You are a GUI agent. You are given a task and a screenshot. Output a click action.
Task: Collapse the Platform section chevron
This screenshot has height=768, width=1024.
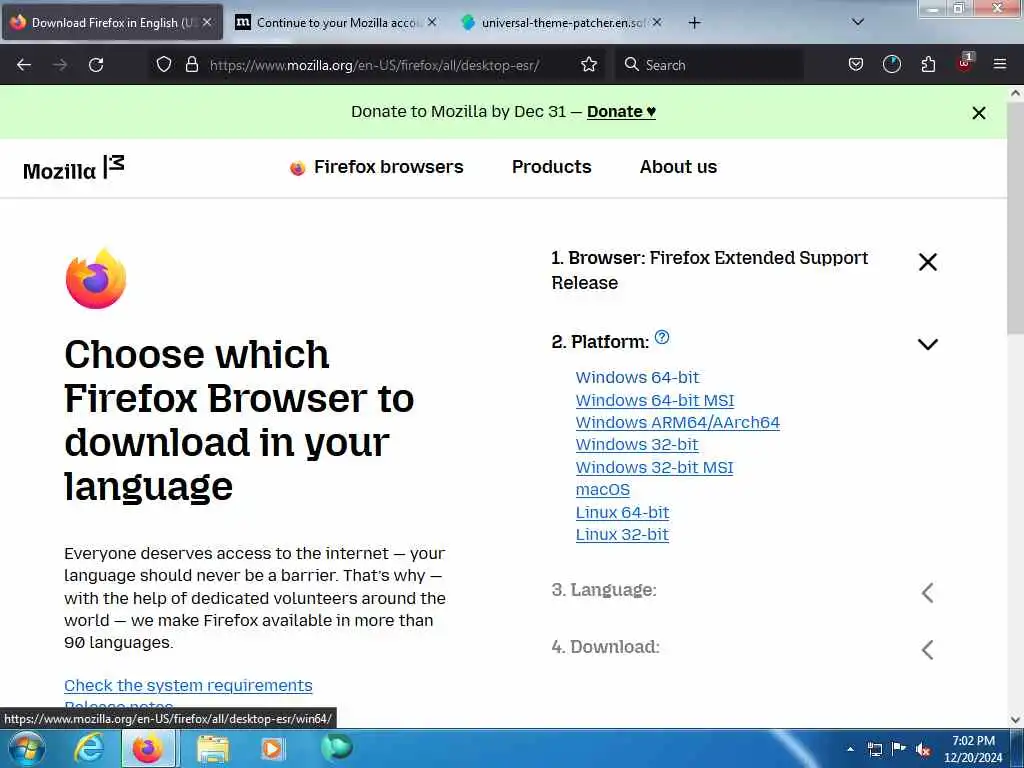[927, 344]
